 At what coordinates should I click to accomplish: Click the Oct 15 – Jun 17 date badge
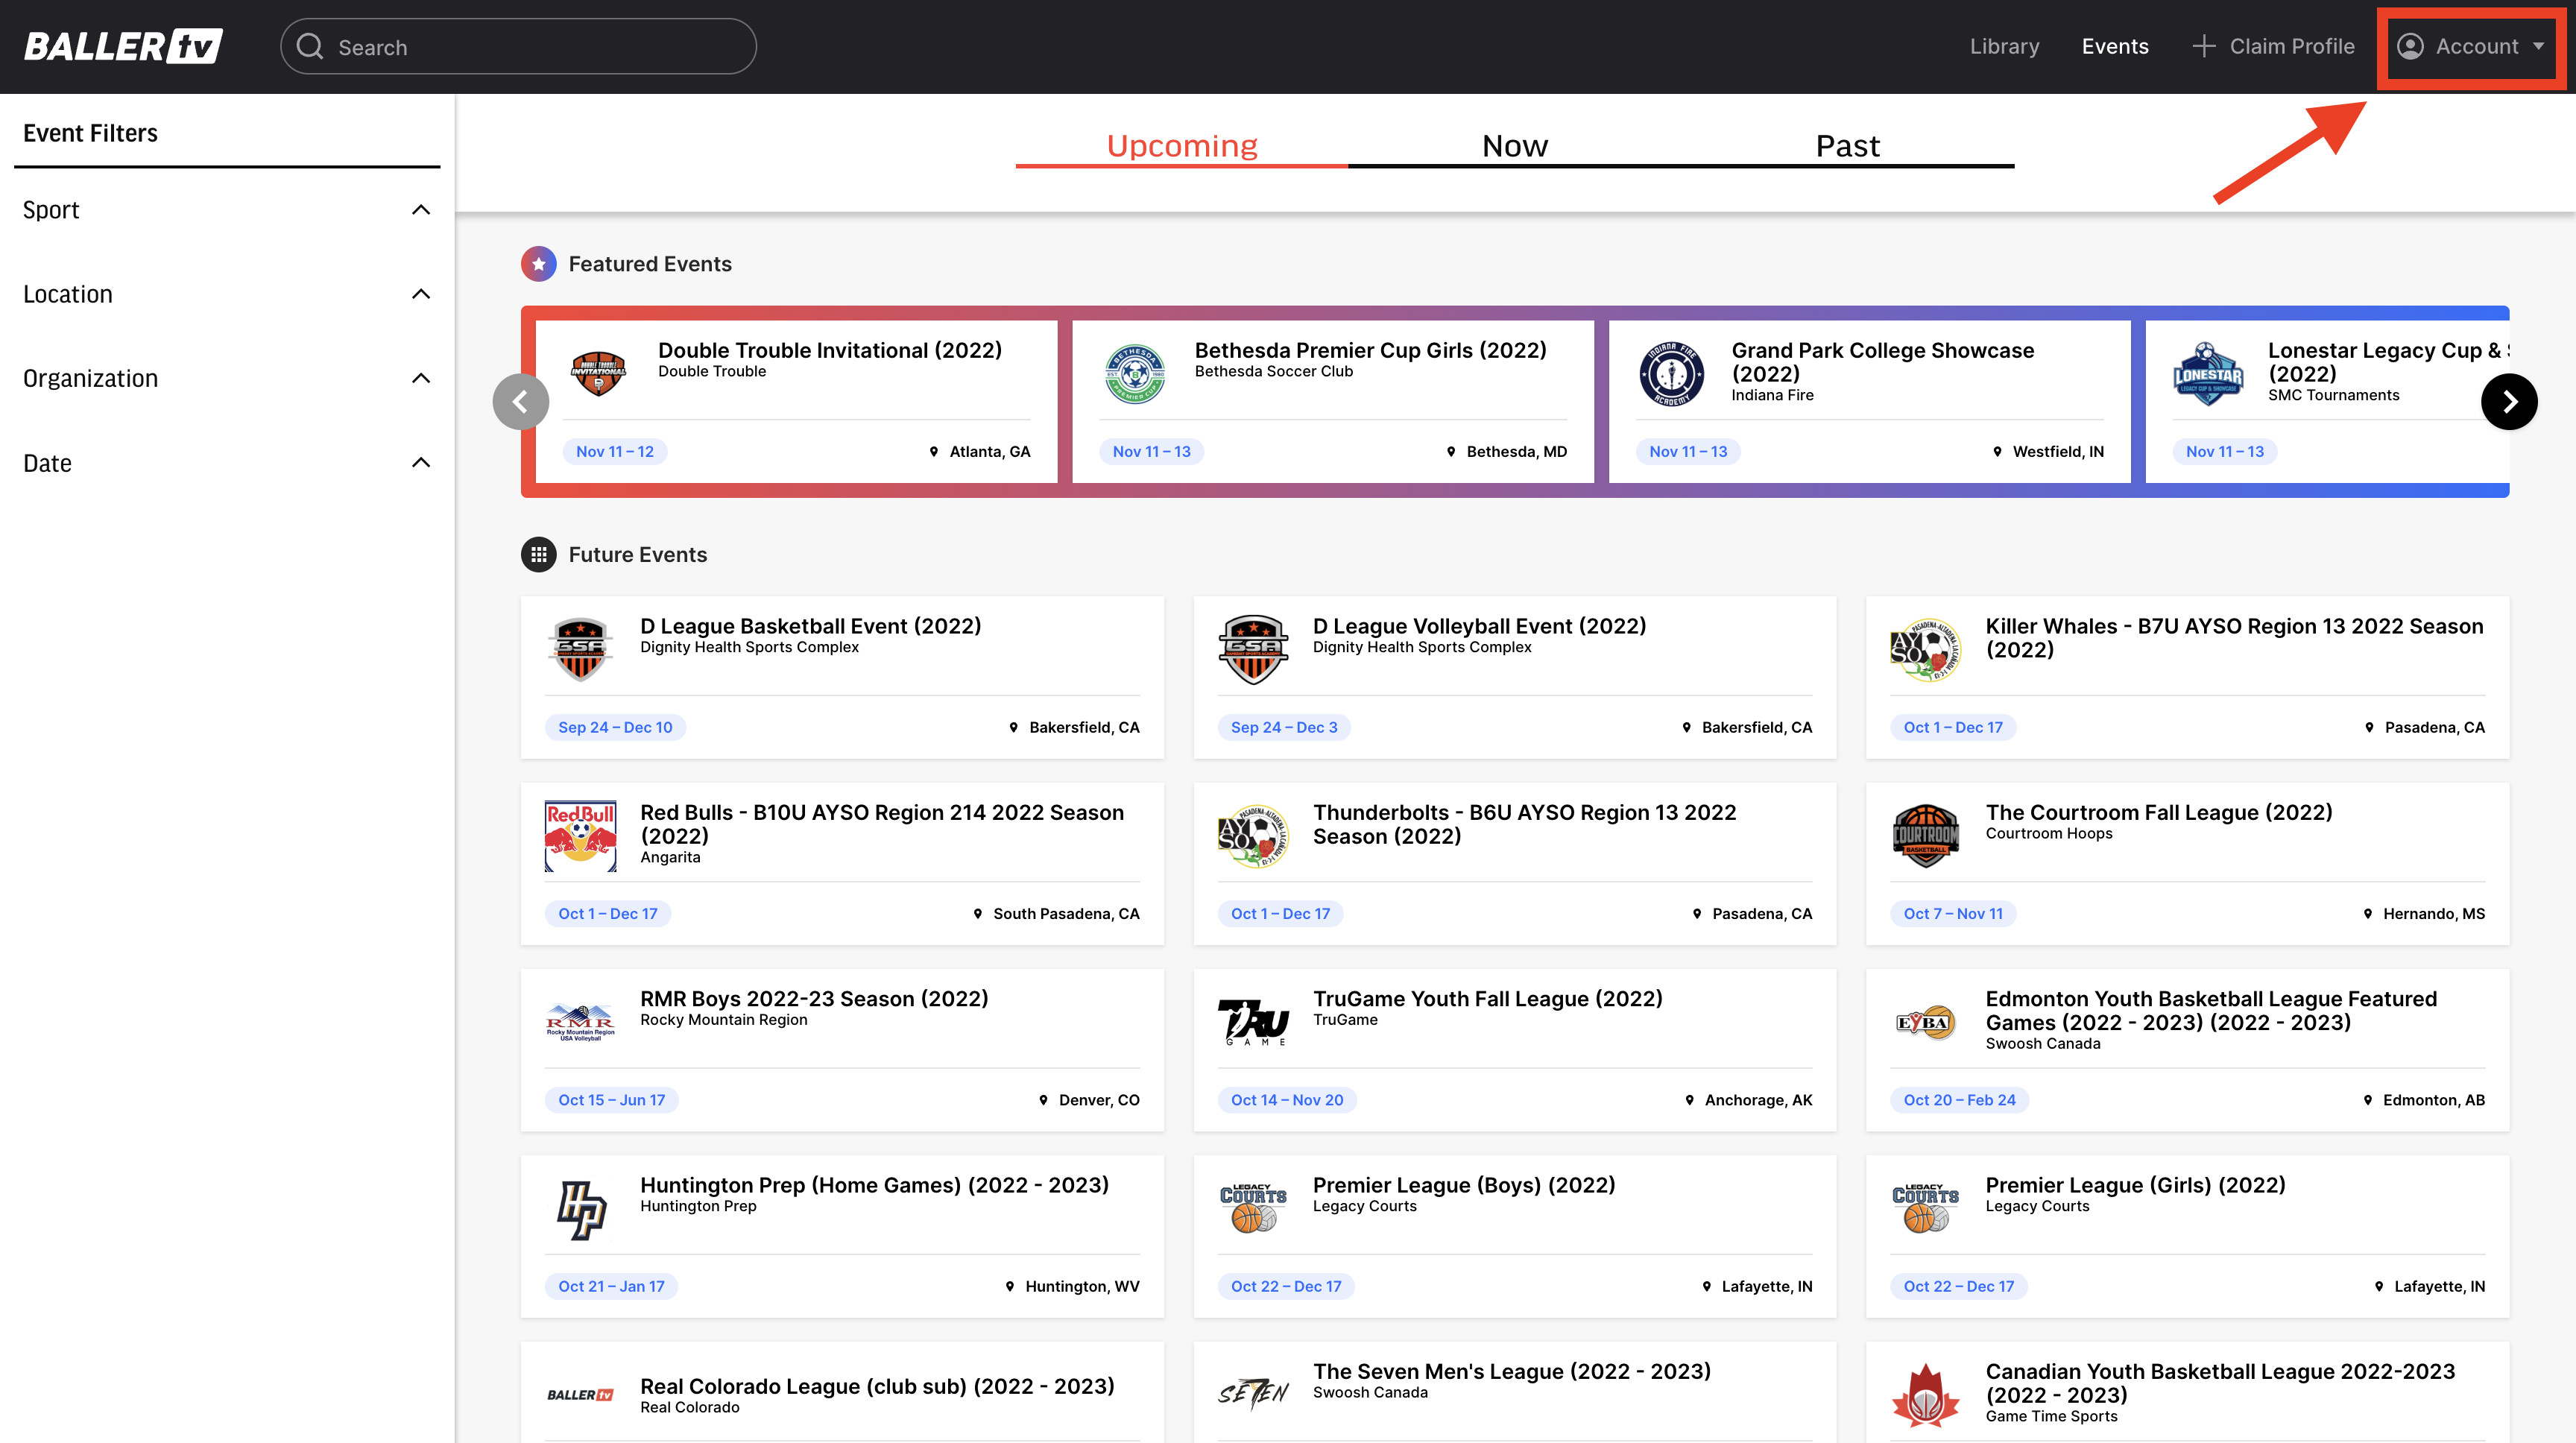pyautogui.click(x=611, y=1100)
